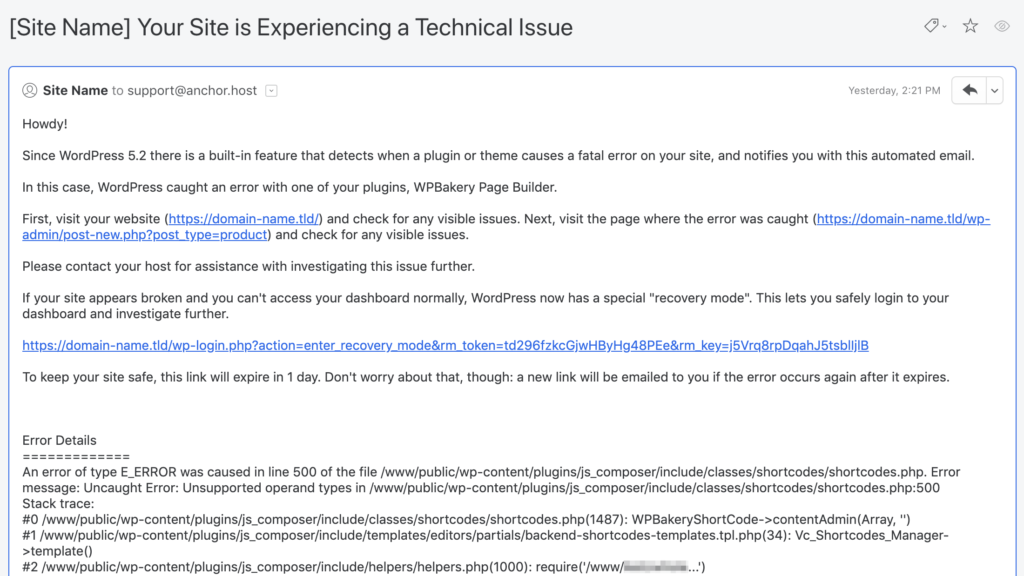Image resolution: width=1024 pixels, height=576 pixels.
Task: Expand recipient details next to support@anchor.host
Action: pyautogui.click(x=271, y=91)
